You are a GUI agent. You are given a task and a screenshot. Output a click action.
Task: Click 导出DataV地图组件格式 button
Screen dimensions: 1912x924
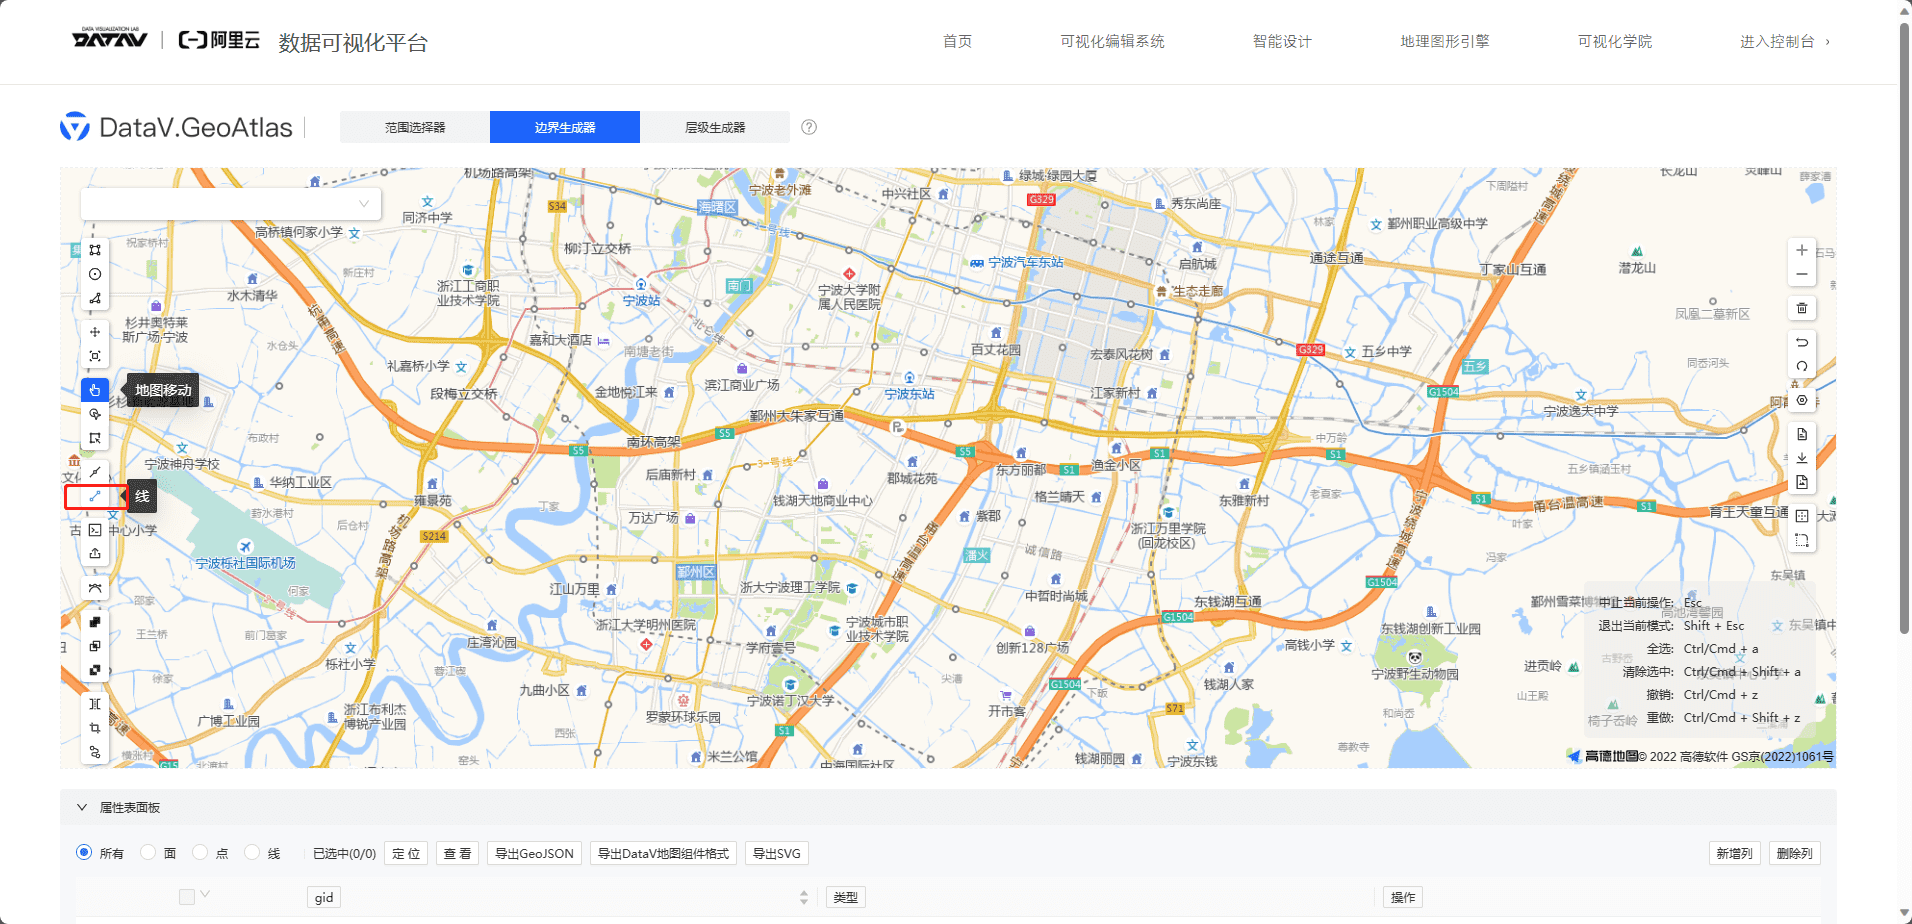[x=663, y=853]
